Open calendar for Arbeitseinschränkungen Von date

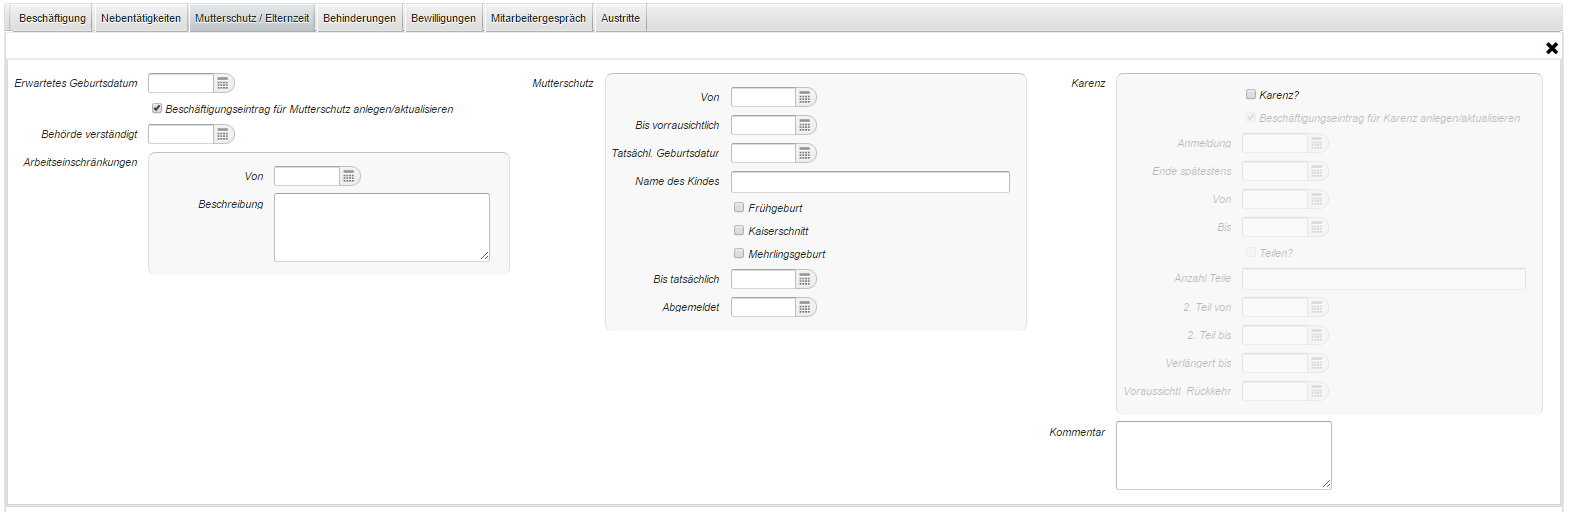[349, 177]
